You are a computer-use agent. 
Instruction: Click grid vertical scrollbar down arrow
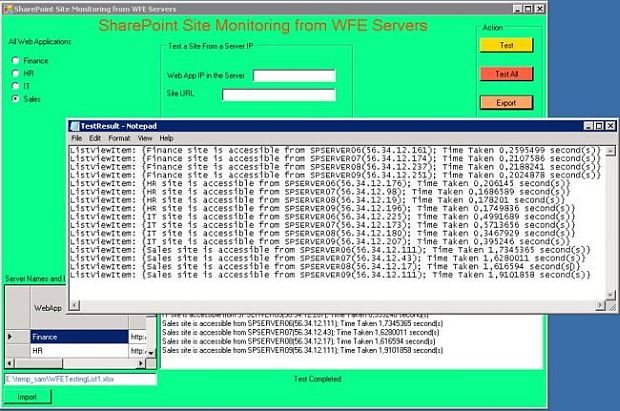tap(151, 353)
